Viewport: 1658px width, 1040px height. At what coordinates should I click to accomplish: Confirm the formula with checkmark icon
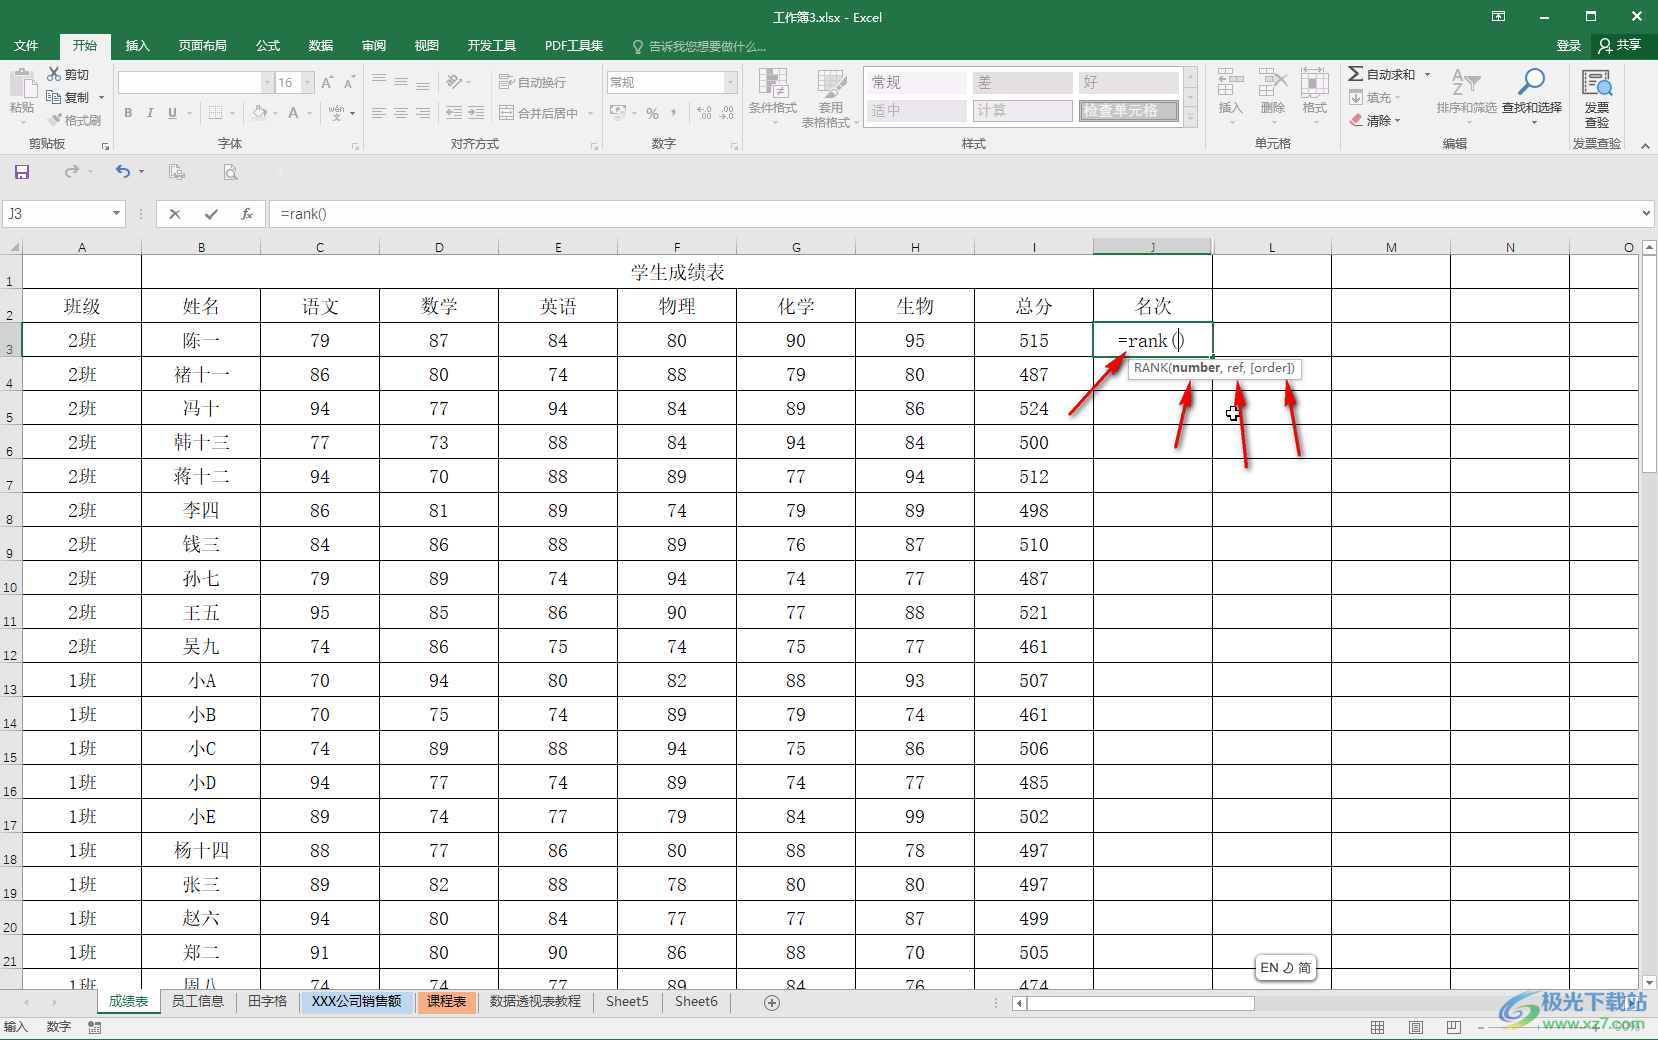(x=211, y=214)
